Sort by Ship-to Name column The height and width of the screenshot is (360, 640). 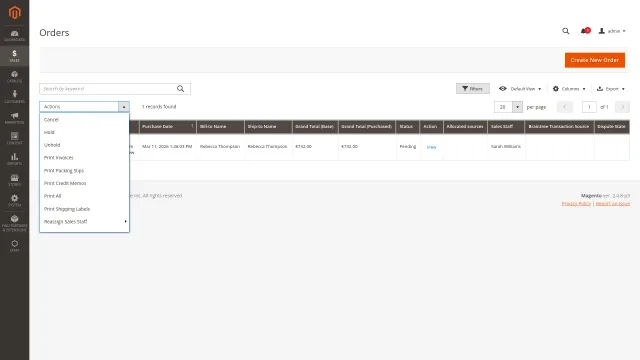point(268,127)
